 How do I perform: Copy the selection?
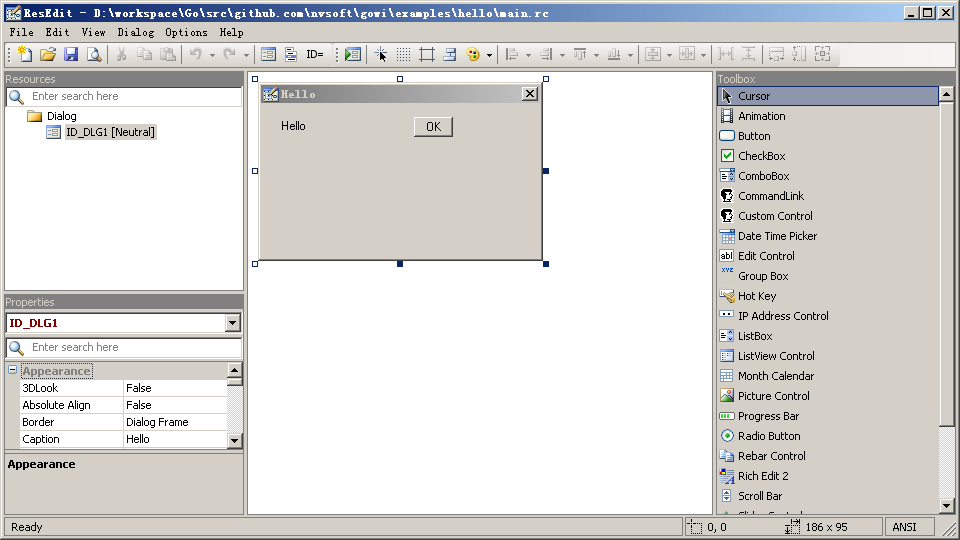(144, 54)
